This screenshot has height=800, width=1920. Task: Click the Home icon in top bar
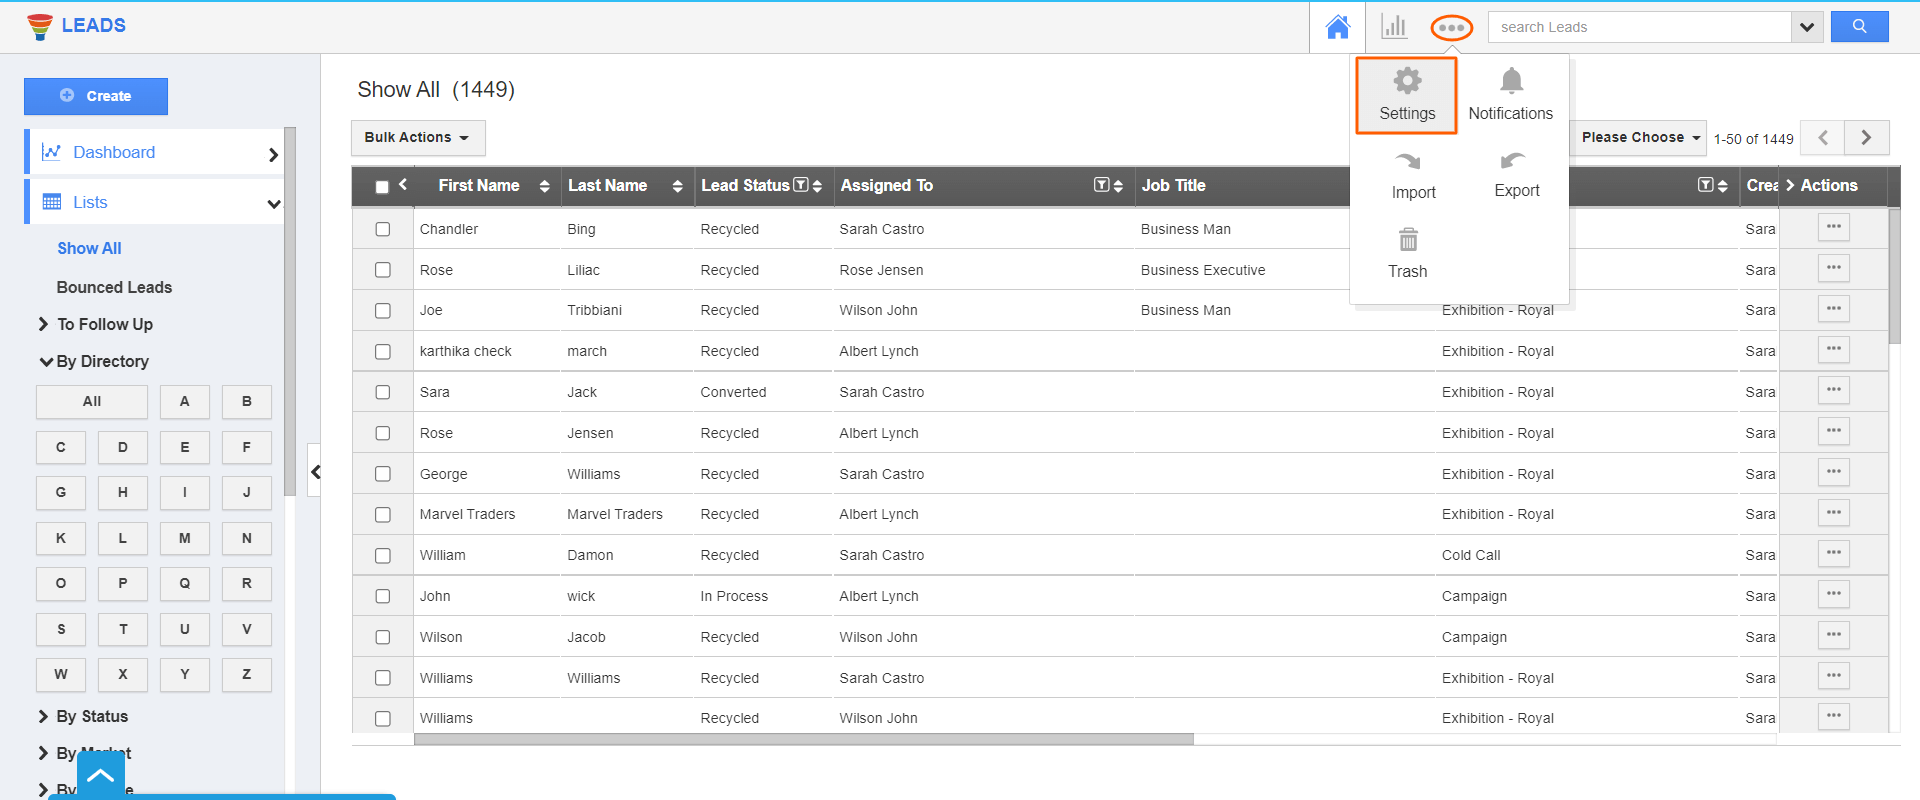[1337, 27]
